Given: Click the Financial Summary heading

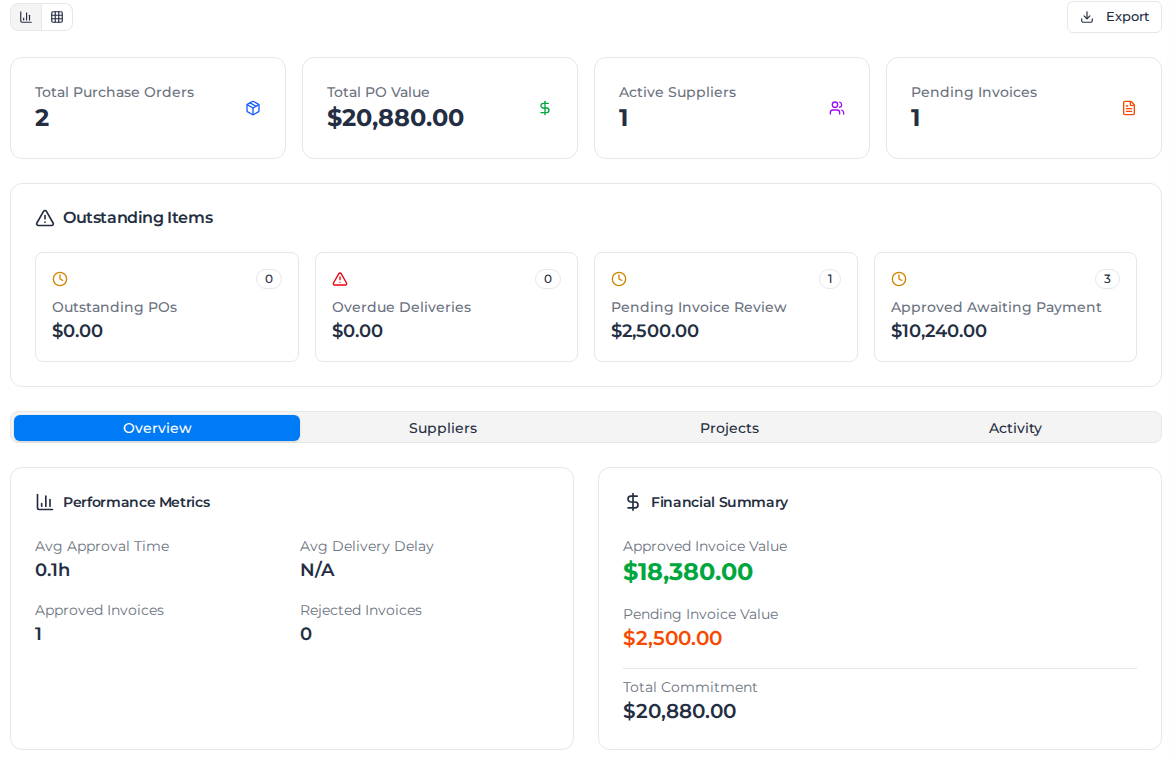Looking at the screenshot, I should [x=719, y=502].
